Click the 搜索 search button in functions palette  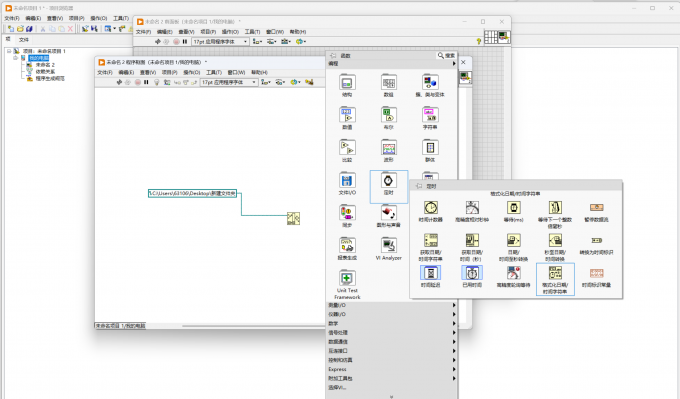coord(446,56)
